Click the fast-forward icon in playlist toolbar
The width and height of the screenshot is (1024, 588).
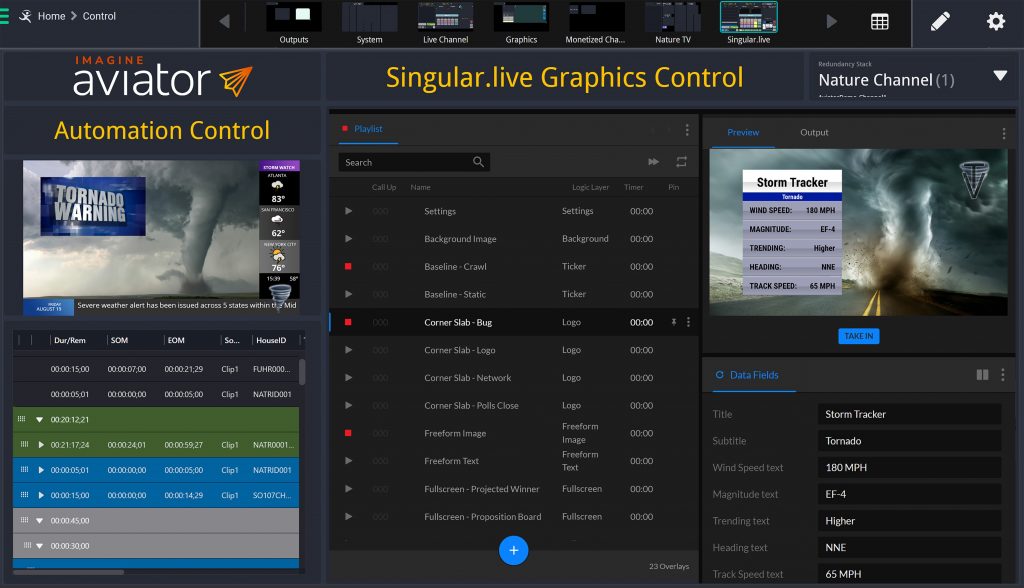point(653,161)
